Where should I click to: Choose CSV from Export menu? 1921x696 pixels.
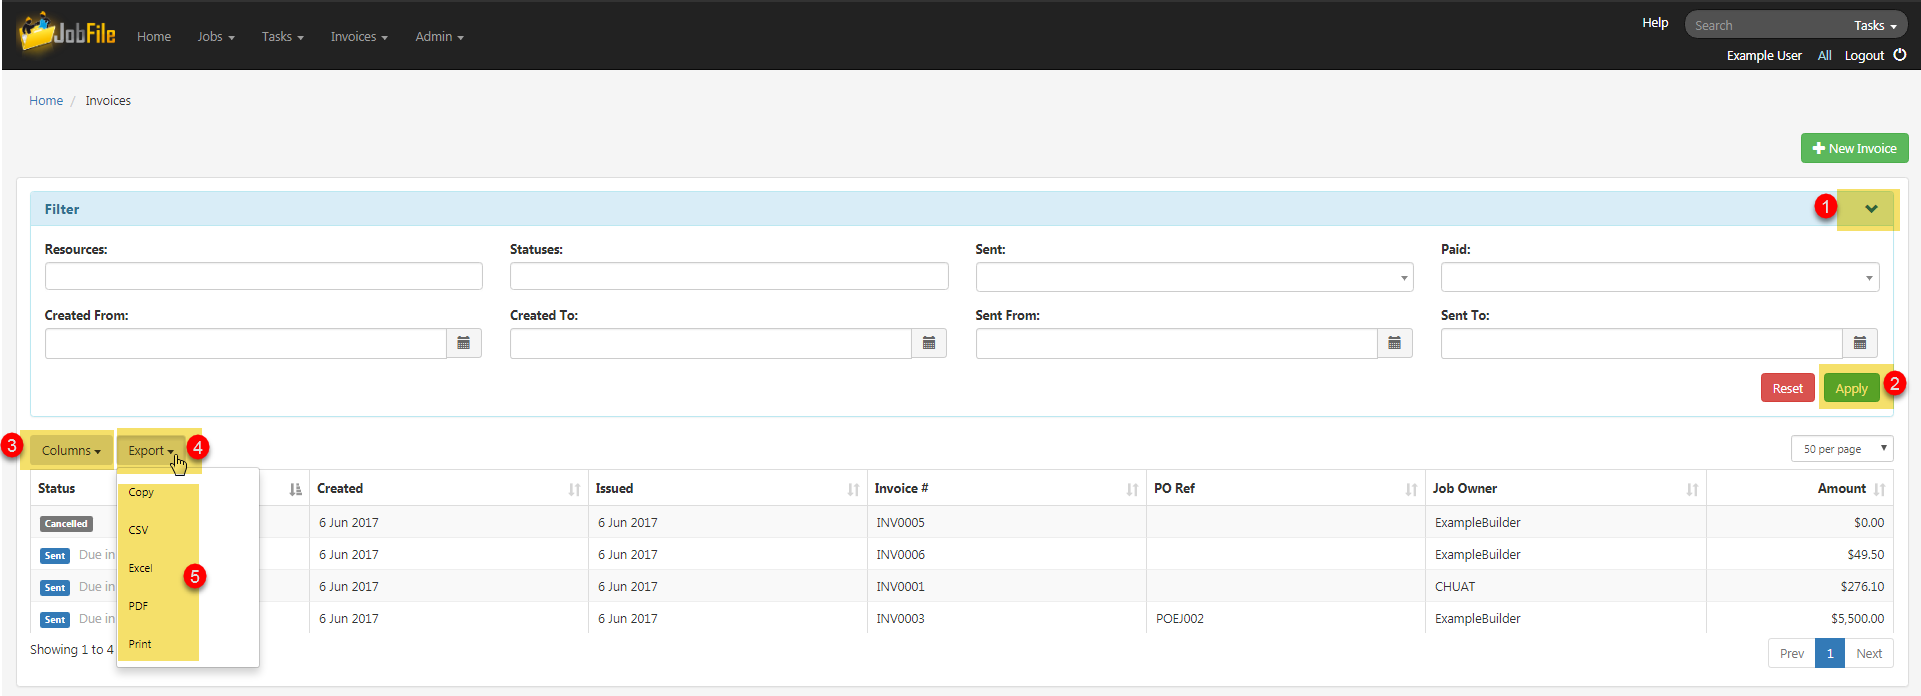138,530
